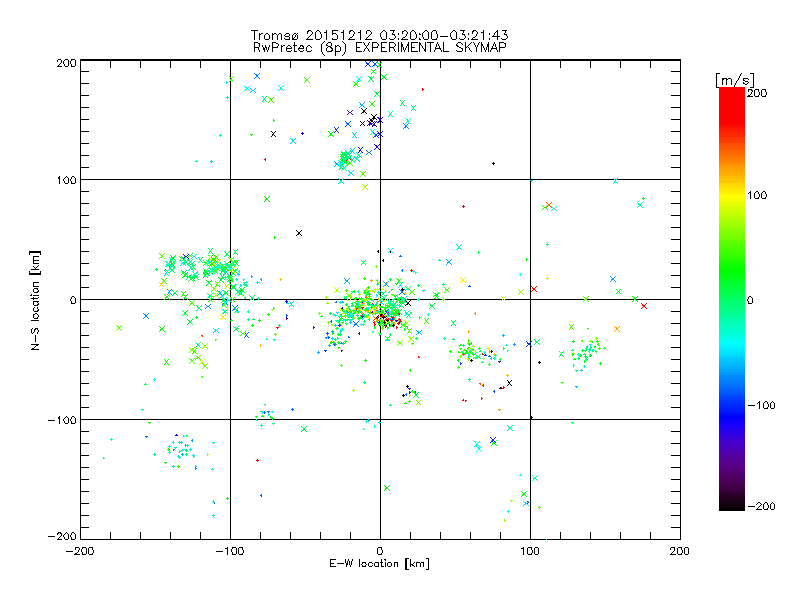The image size is (800, 600).
Task: Pick the black section of the colorbar
Action: point(732,503)
